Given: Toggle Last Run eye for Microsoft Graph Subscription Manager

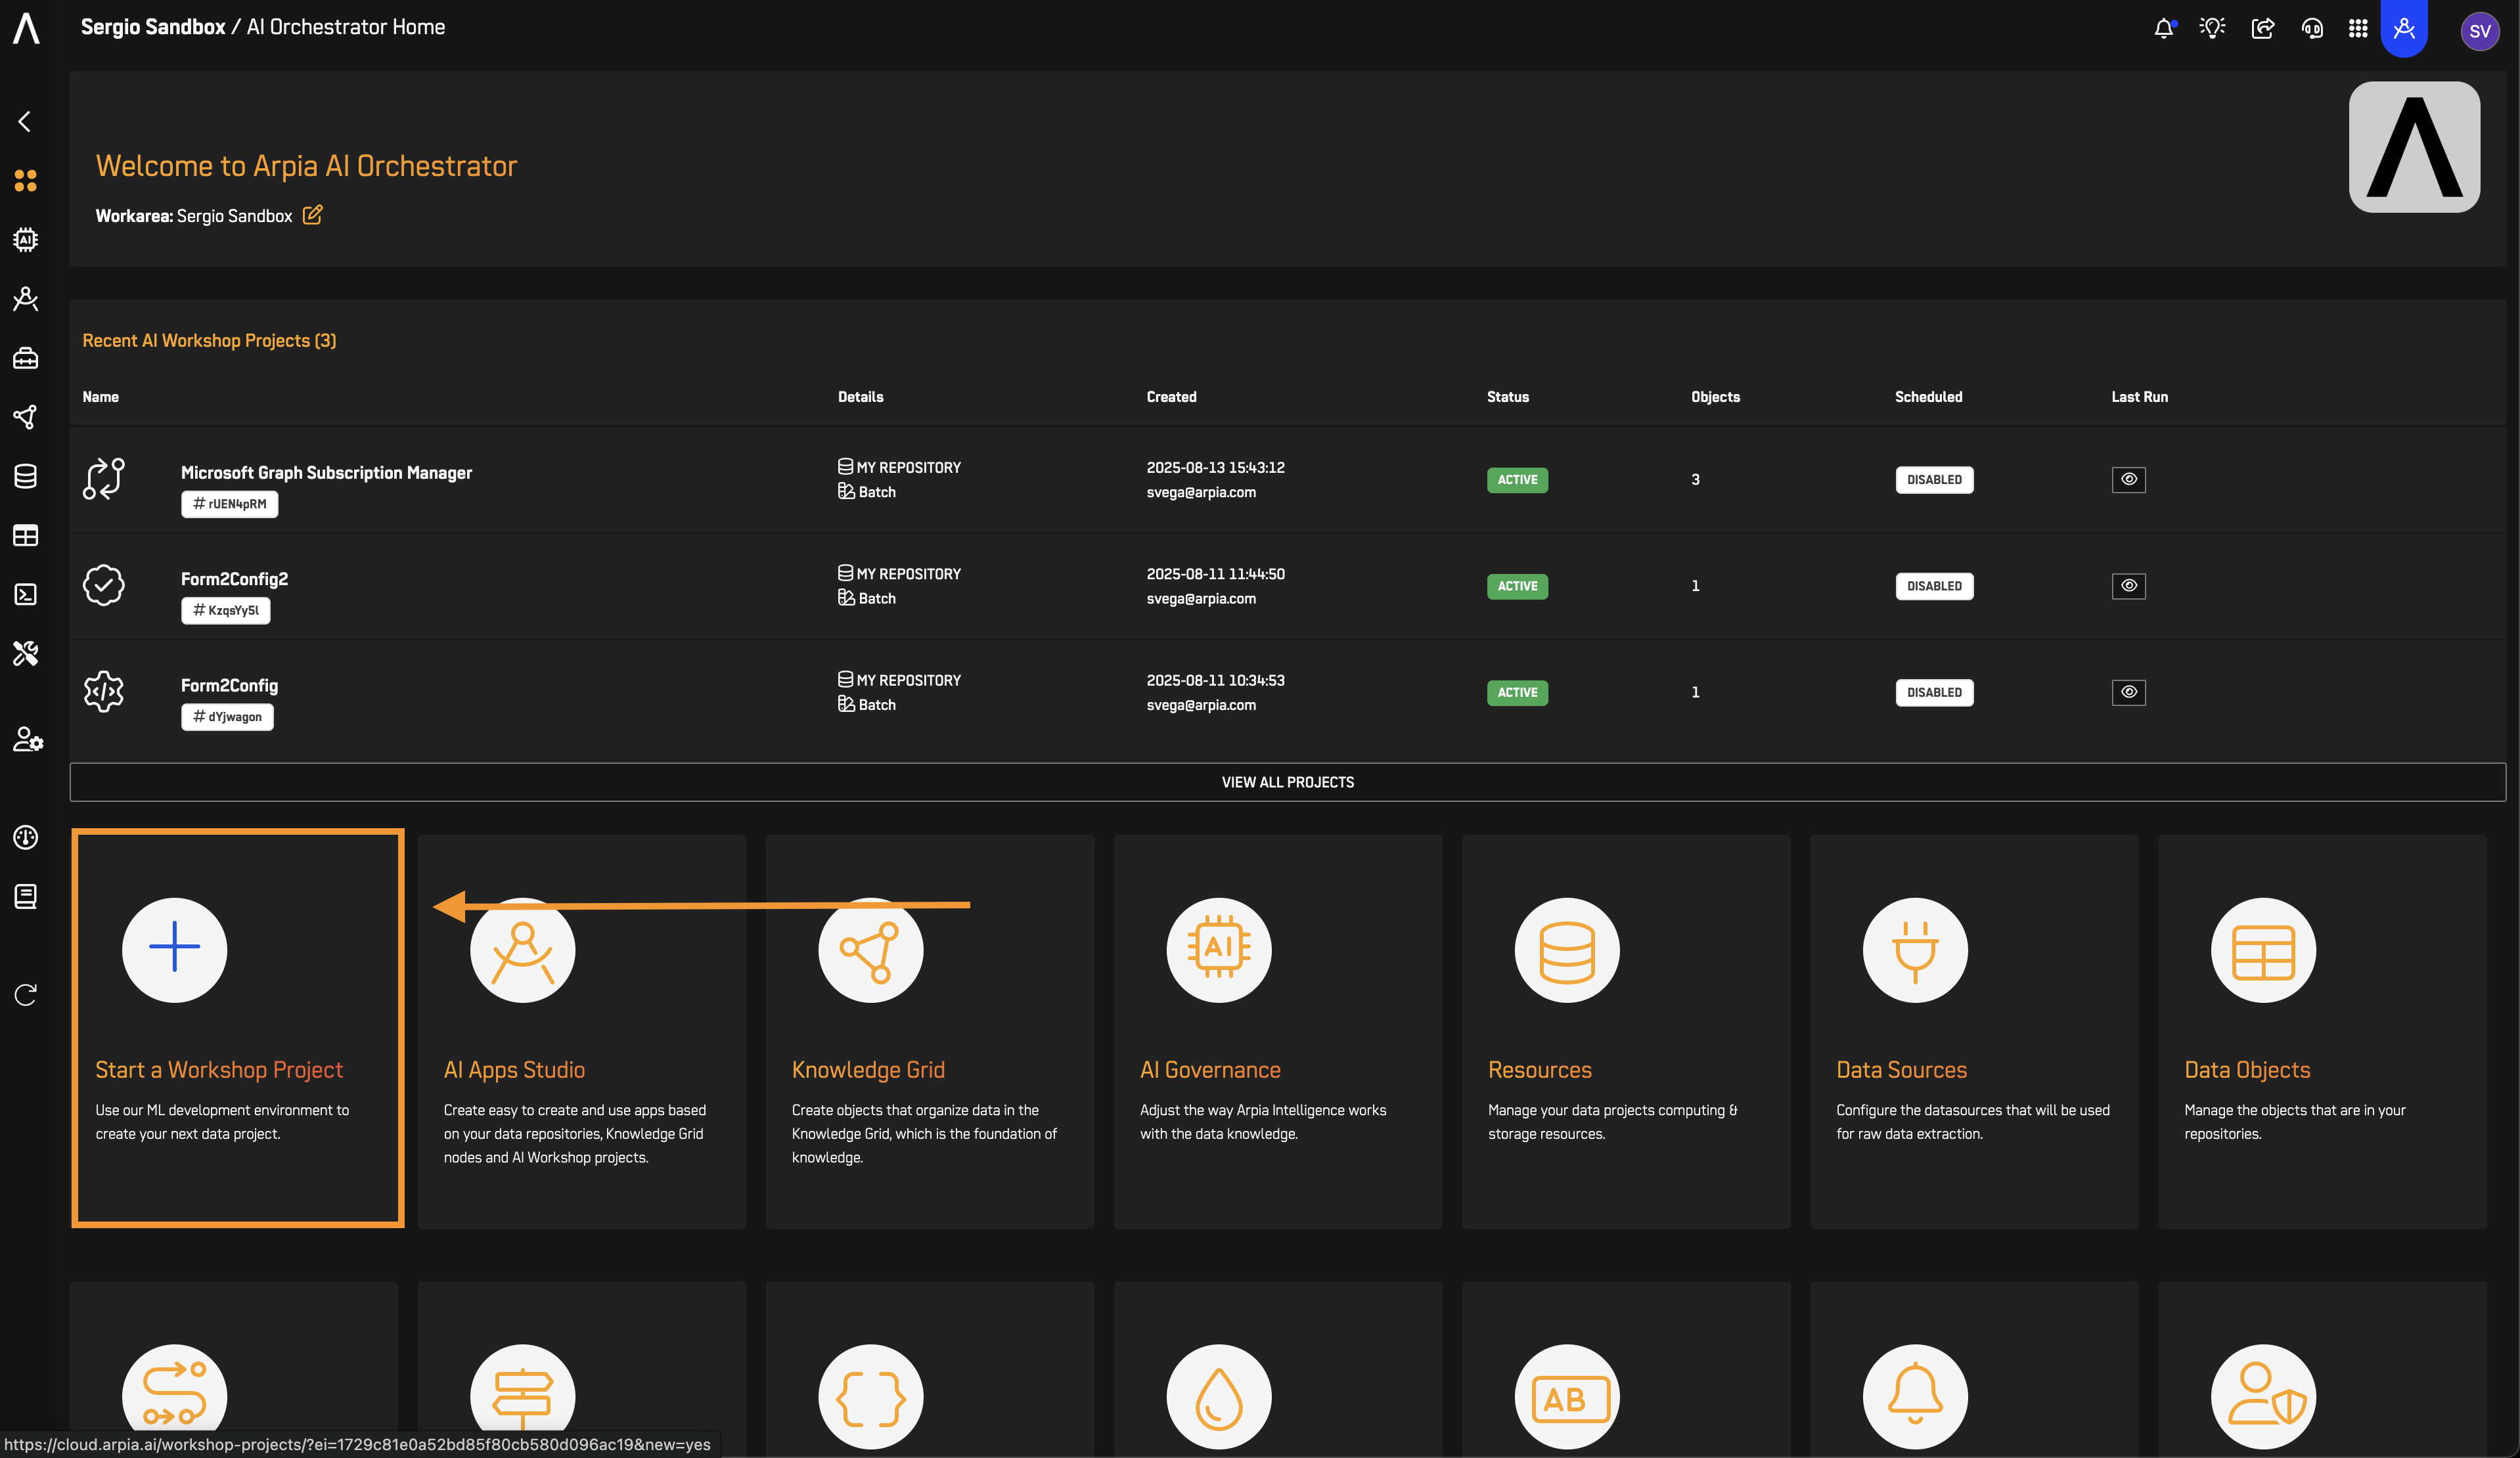Looking at the screenshot, I should click(x=2129, y=480).
